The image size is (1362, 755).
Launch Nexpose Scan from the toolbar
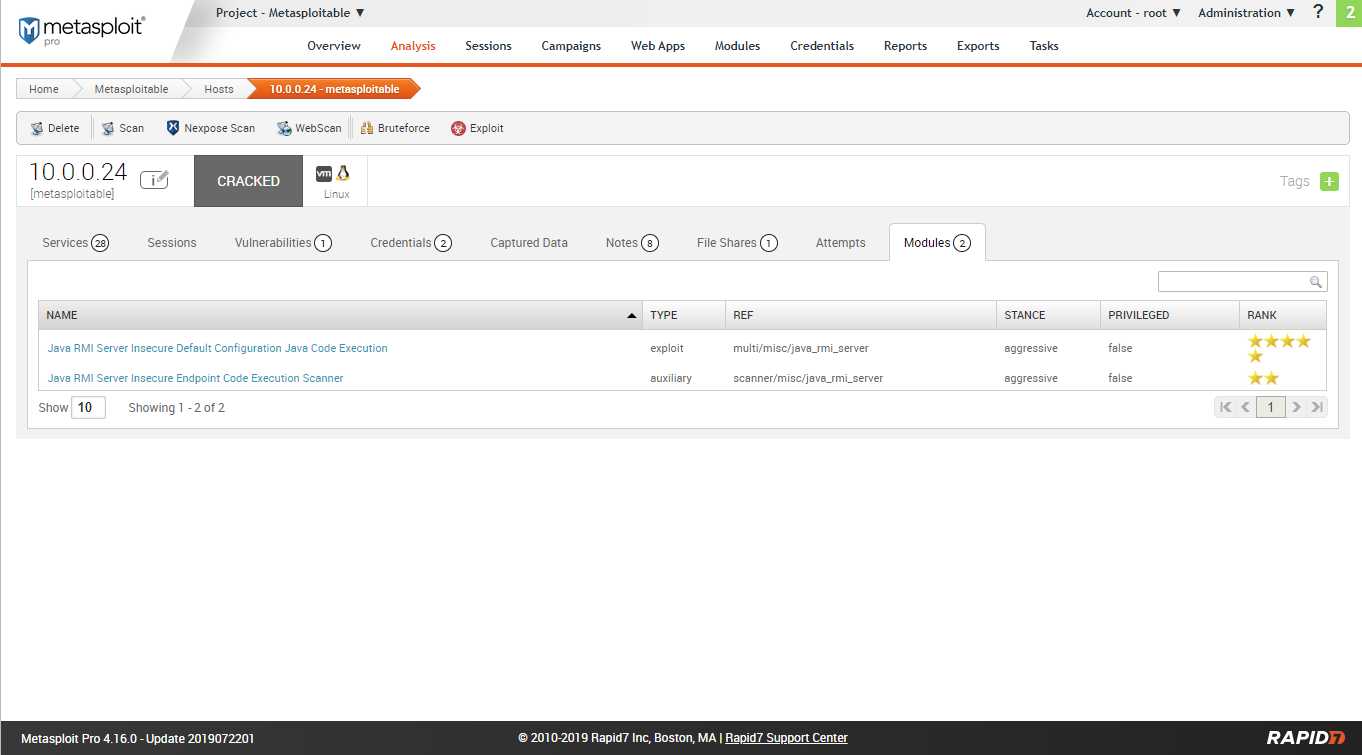(x=210, y=128)
